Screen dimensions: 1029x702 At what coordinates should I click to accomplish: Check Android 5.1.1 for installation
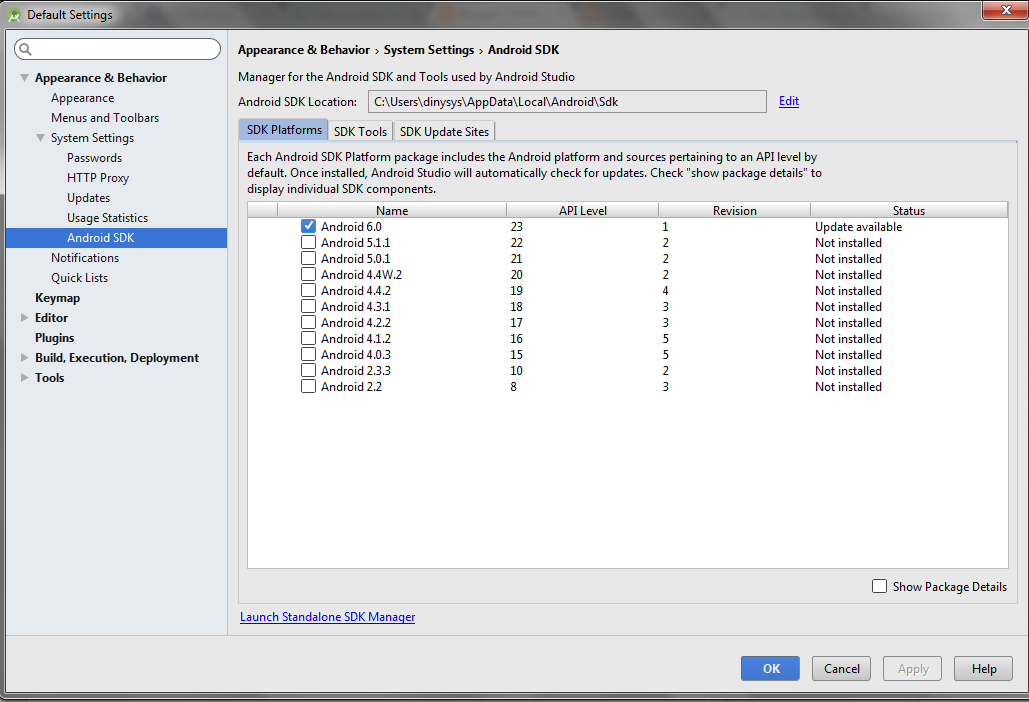(x=308, y=242)
